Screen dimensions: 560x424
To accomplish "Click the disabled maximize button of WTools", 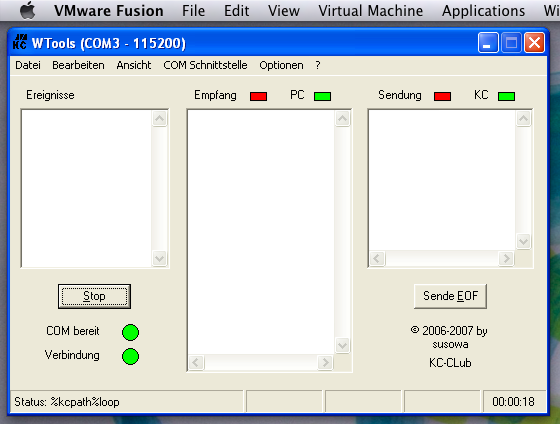I will pos(511,43).
